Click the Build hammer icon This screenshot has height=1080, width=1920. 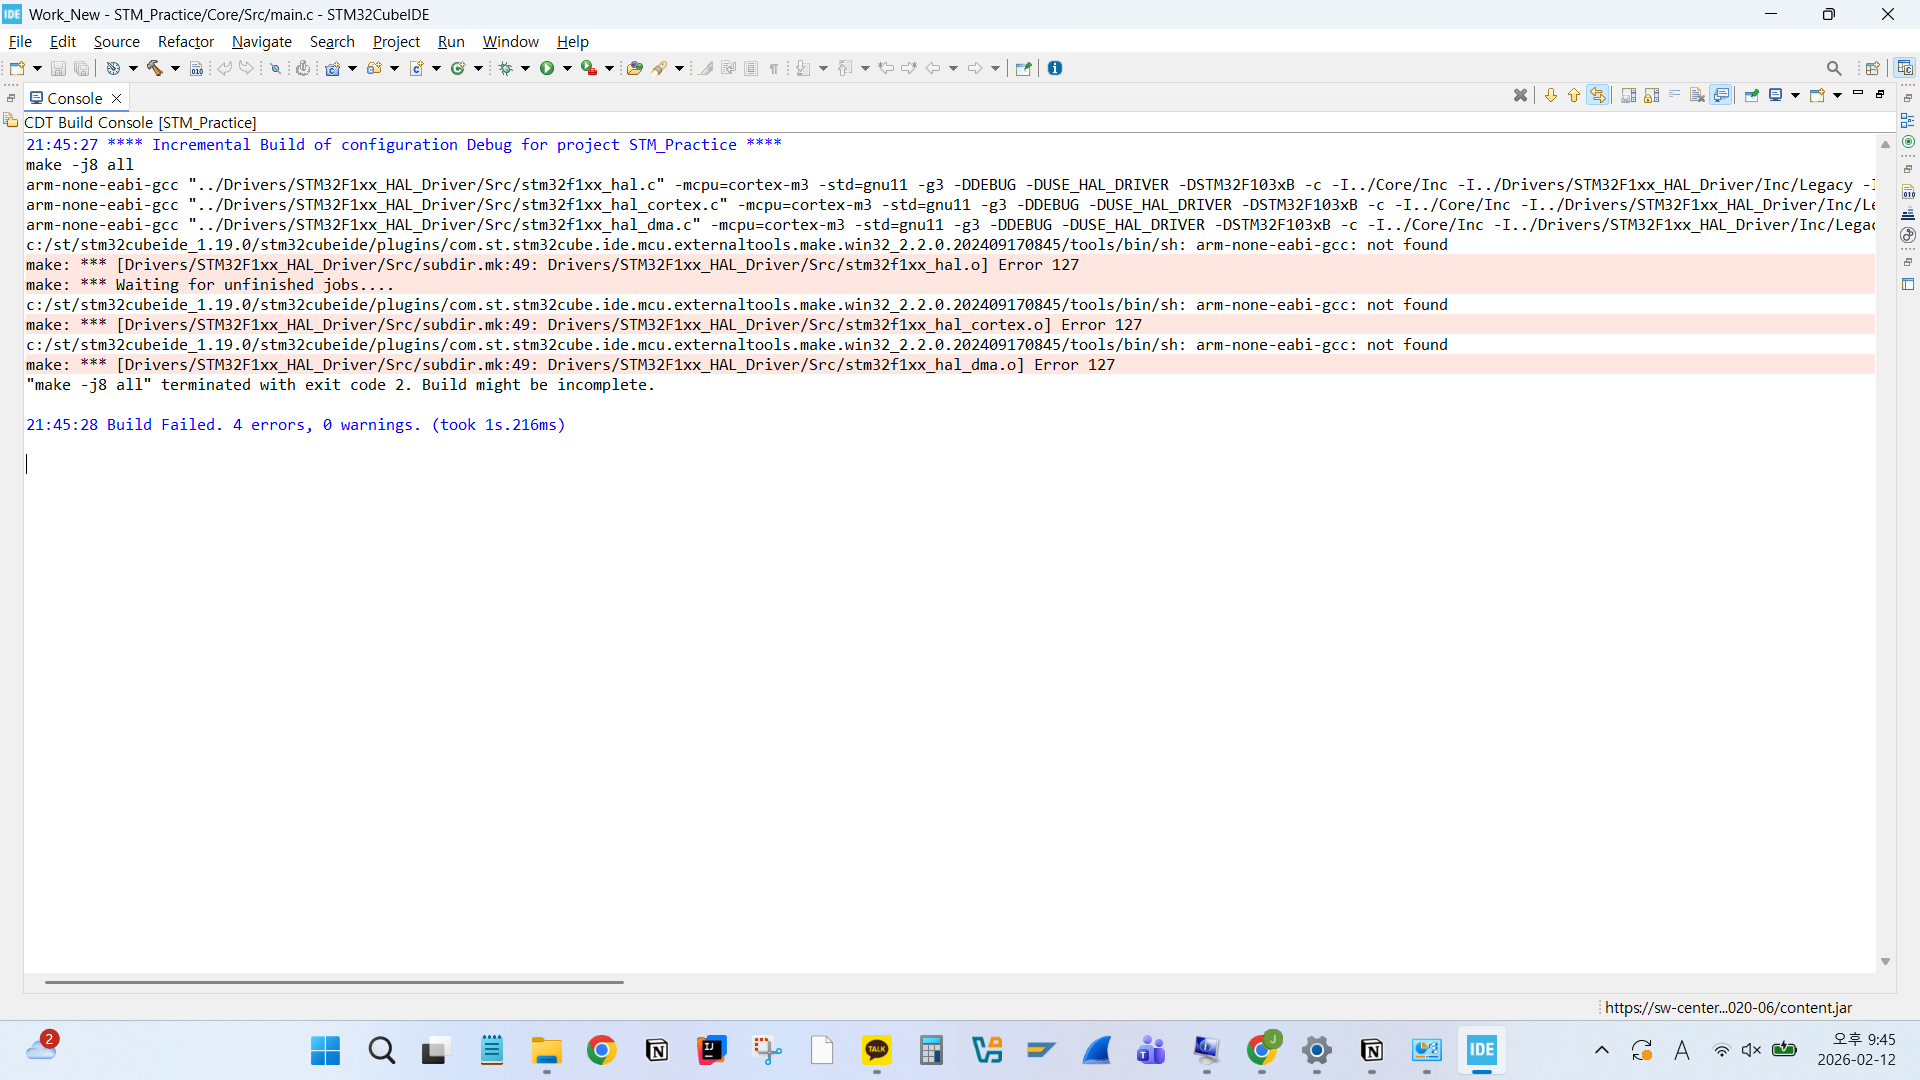[155, 68]
